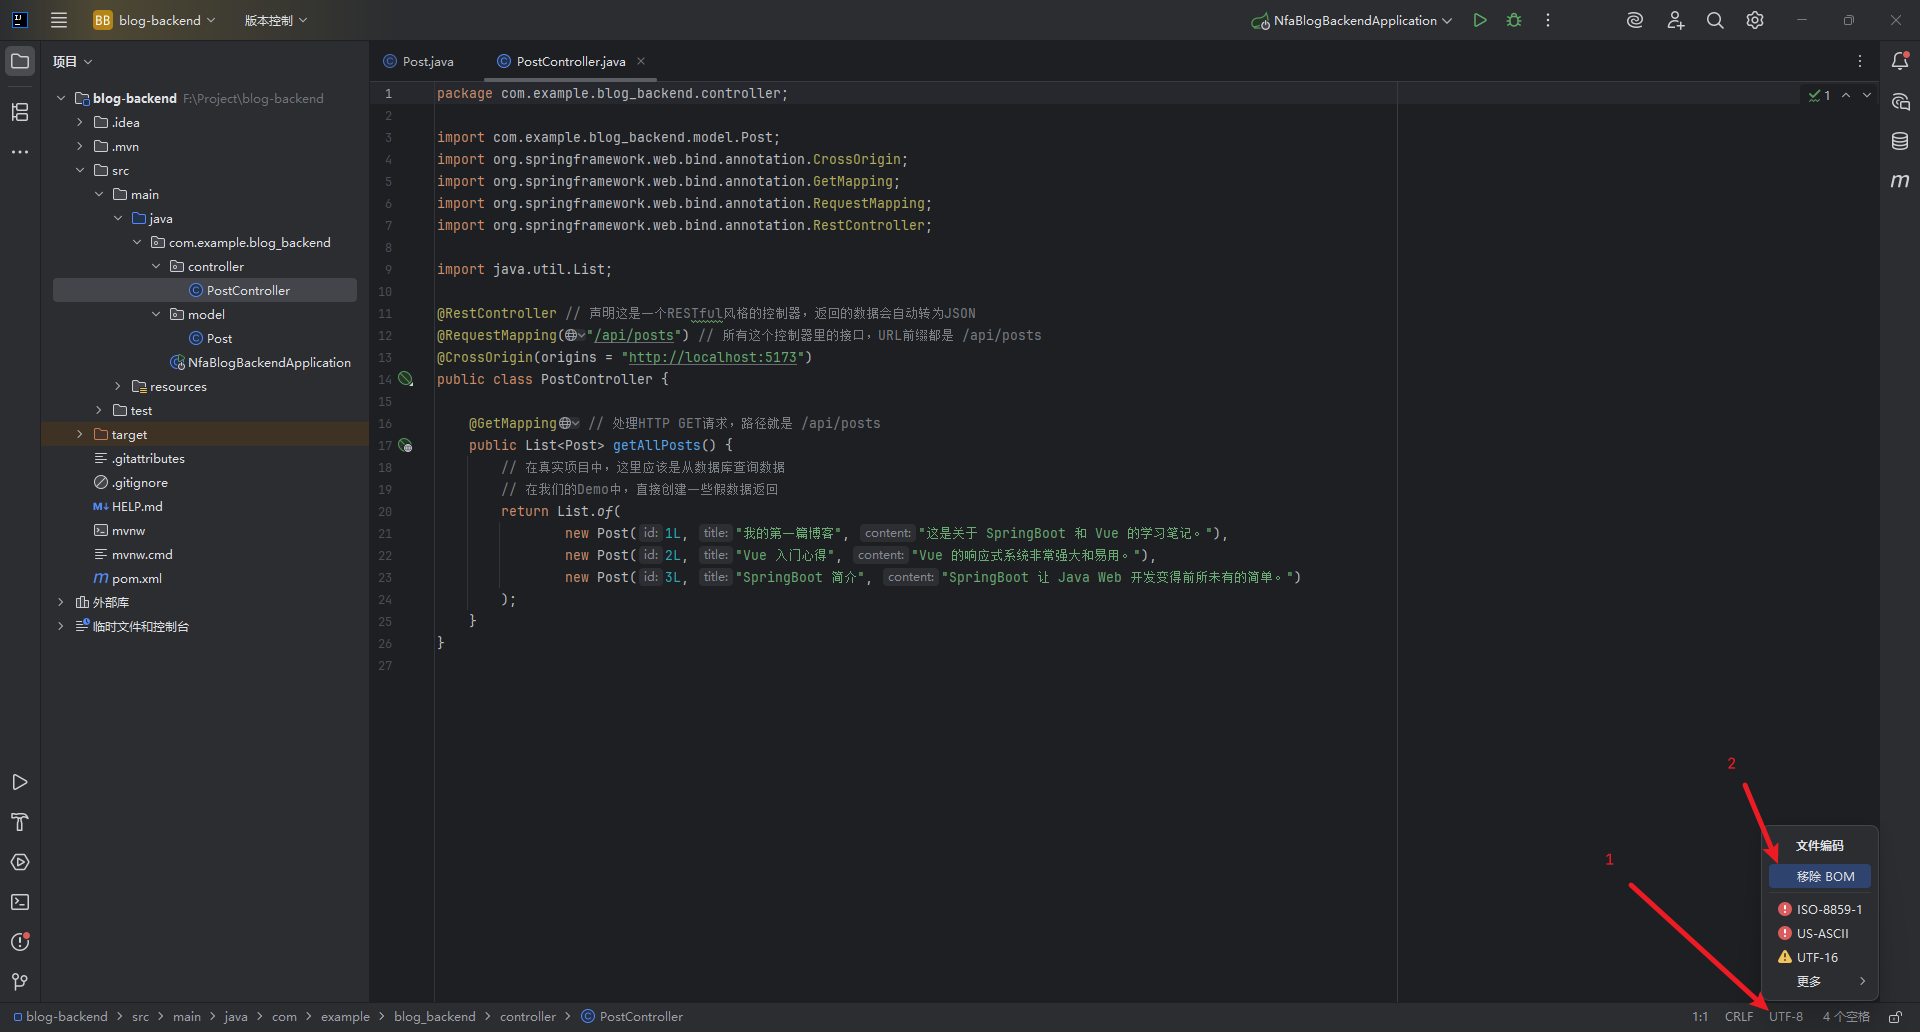Open AI assistant swirl icon in toolbar
Image resolution: width=1920 pixels, height=1032 pixels.
click(1635, 20)
